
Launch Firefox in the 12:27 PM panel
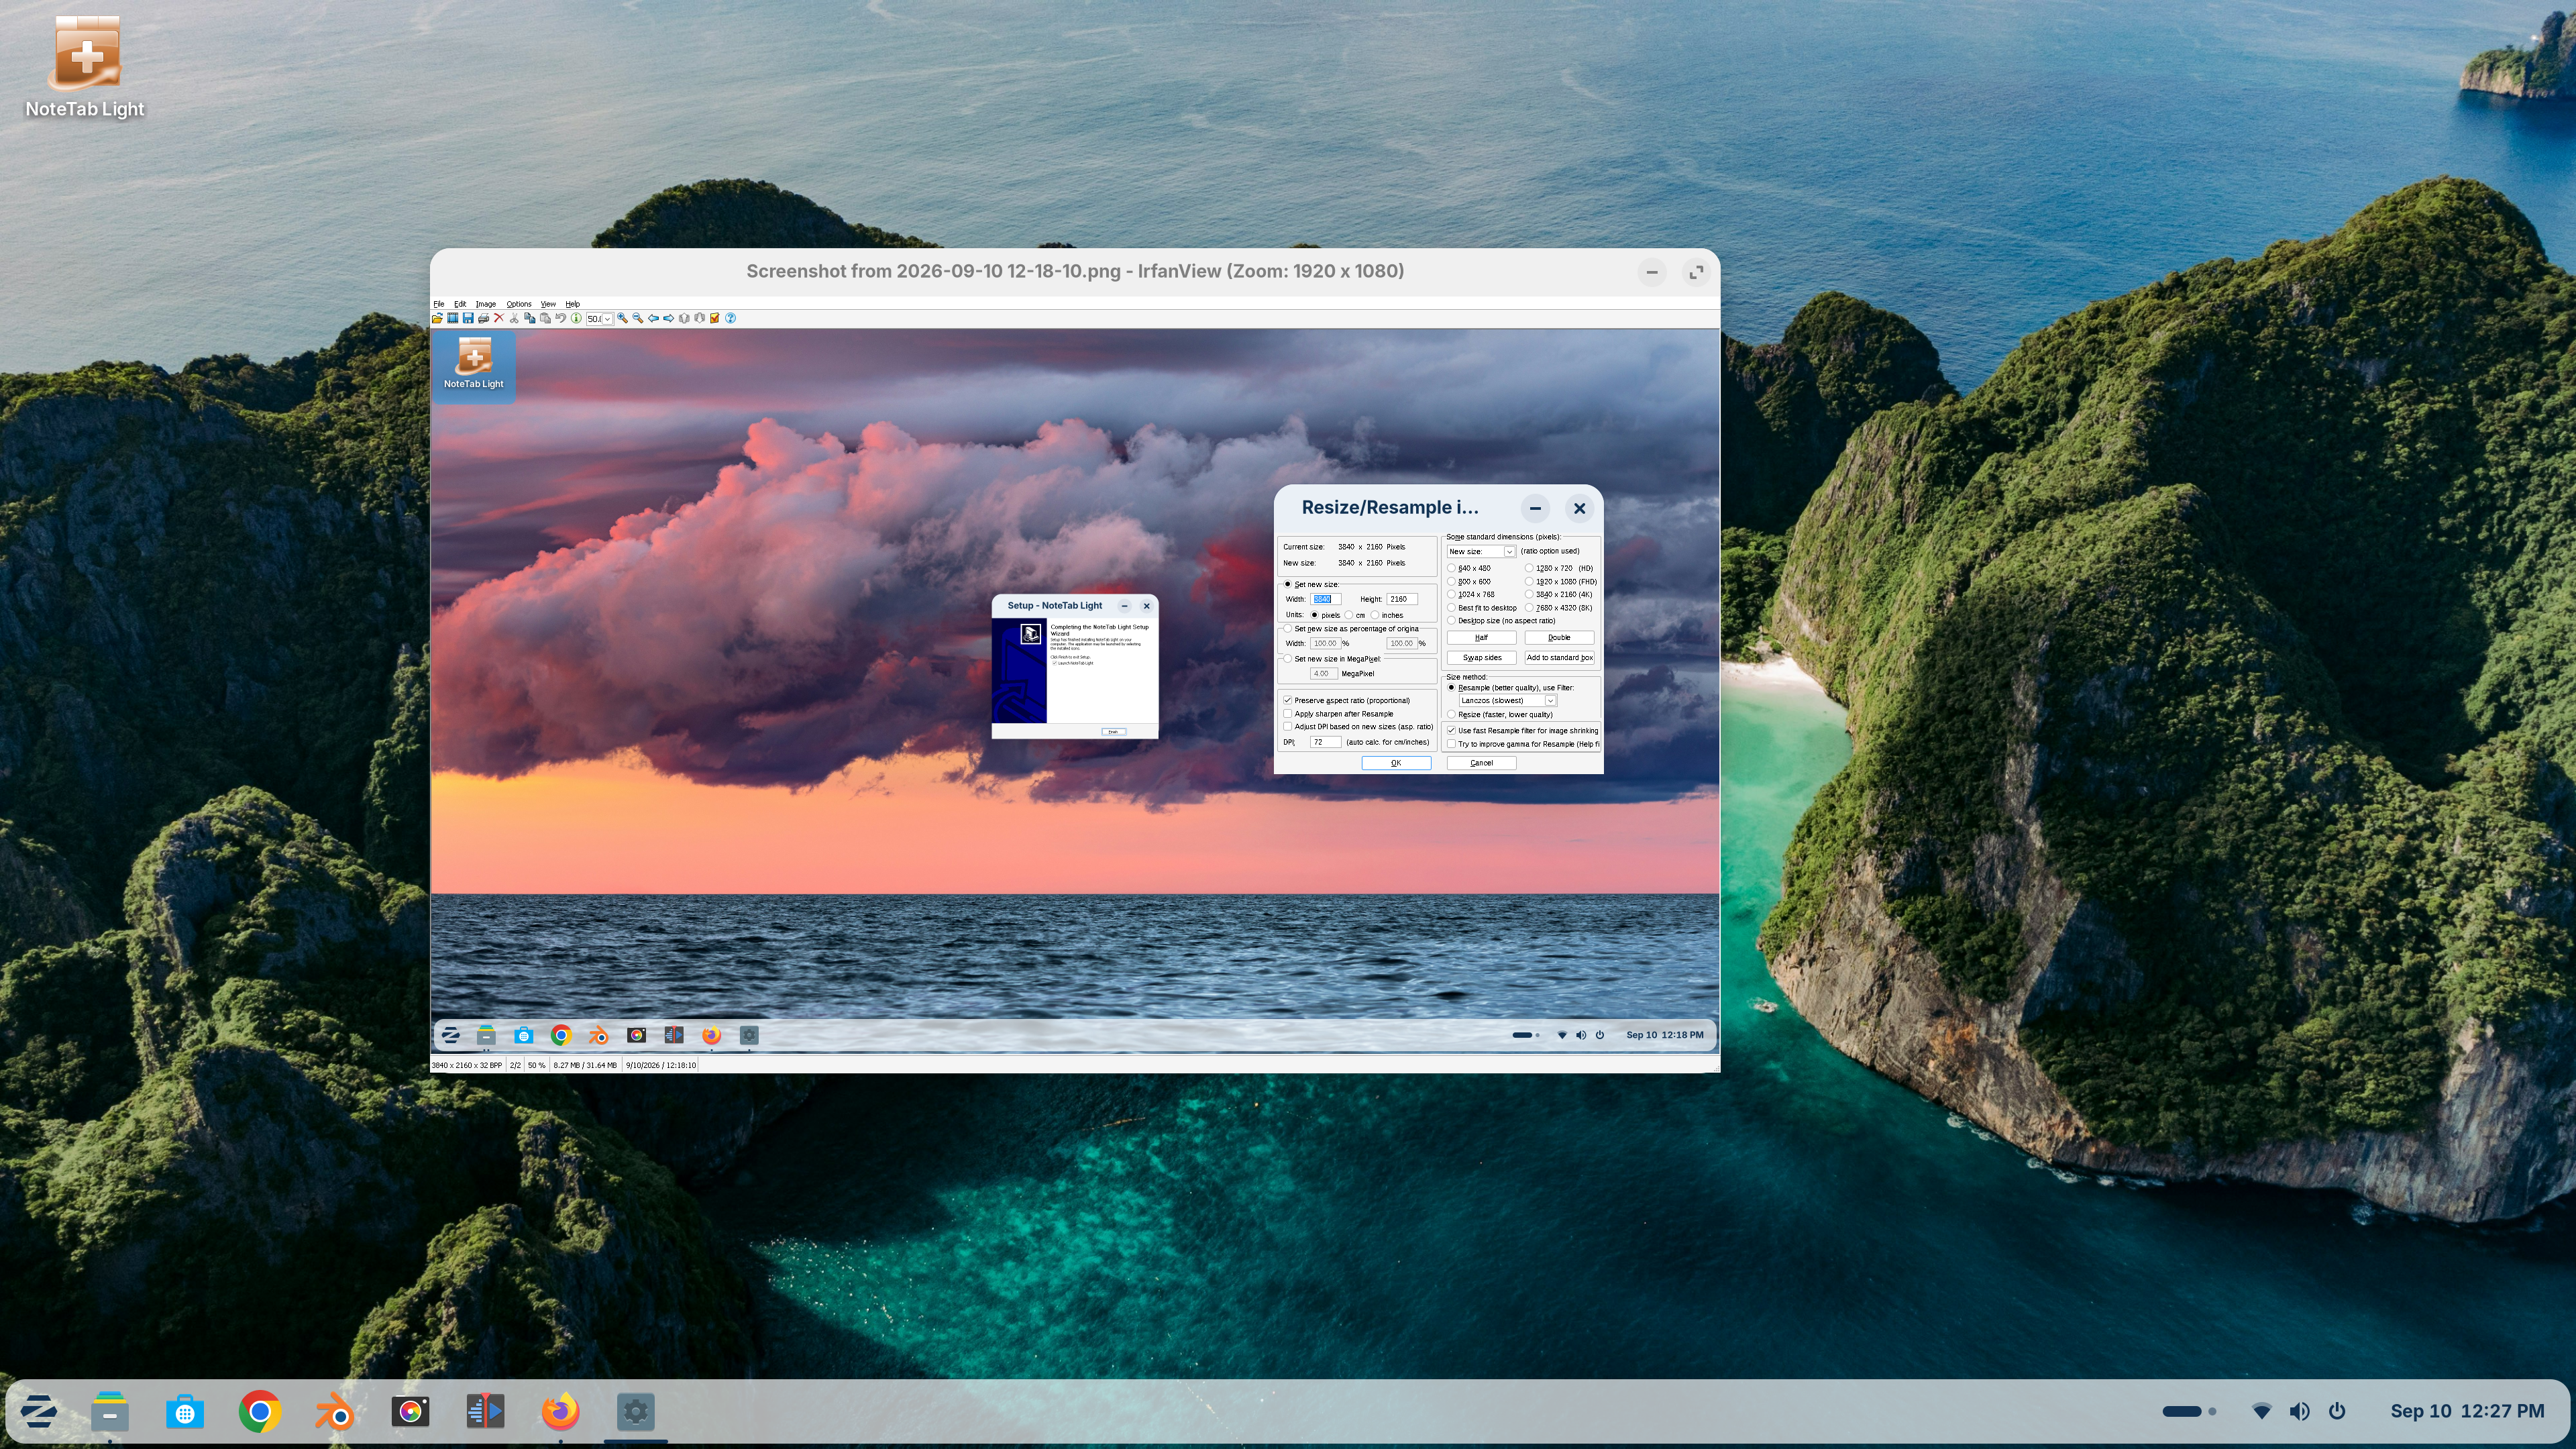tap(561, 1411)
